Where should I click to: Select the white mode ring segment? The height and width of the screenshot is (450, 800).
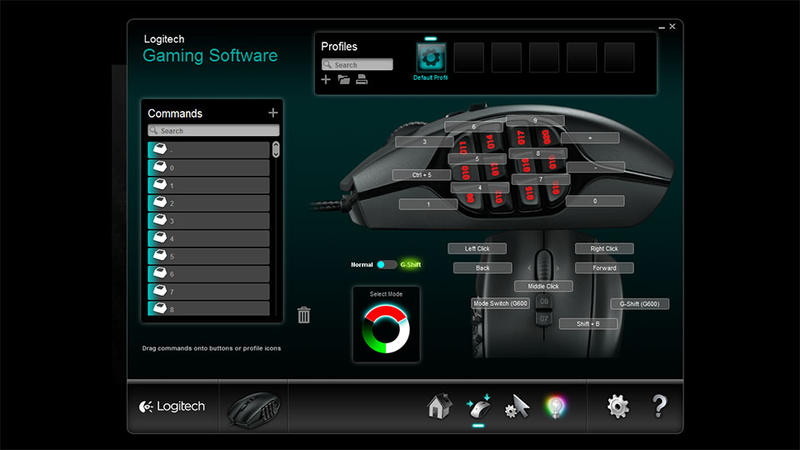coord(400,338)
